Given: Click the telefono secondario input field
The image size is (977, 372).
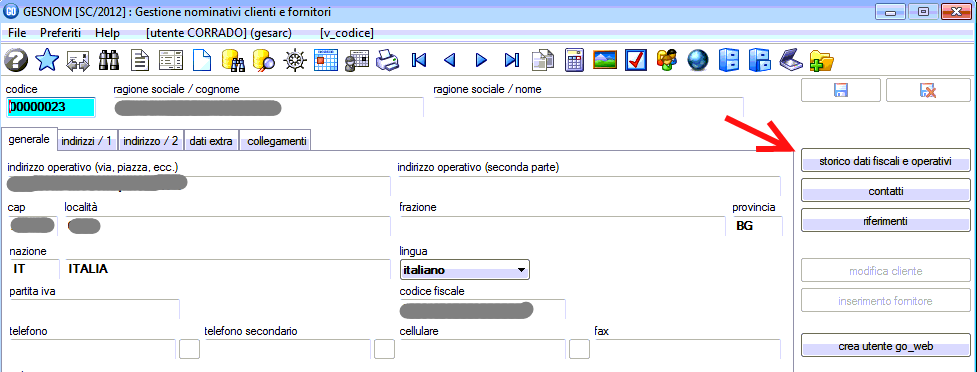Looking at the screenshot, I should pyautogui.click(x=287, y=349).
